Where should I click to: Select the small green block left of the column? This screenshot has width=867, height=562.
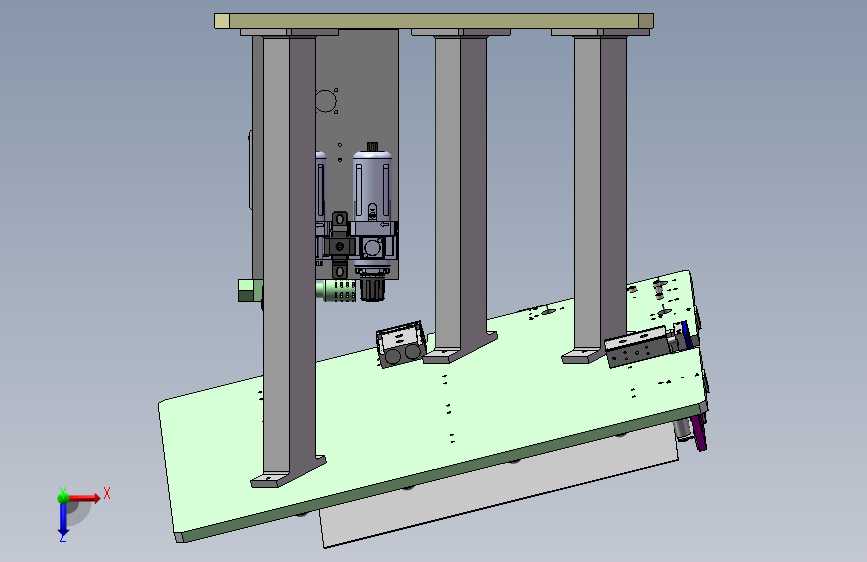250,290
